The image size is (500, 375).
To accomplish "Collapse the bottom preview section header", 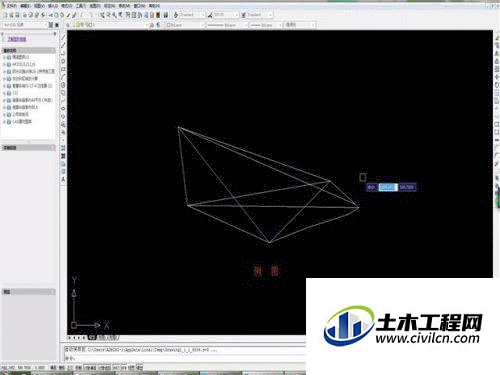I will [29, 292].
